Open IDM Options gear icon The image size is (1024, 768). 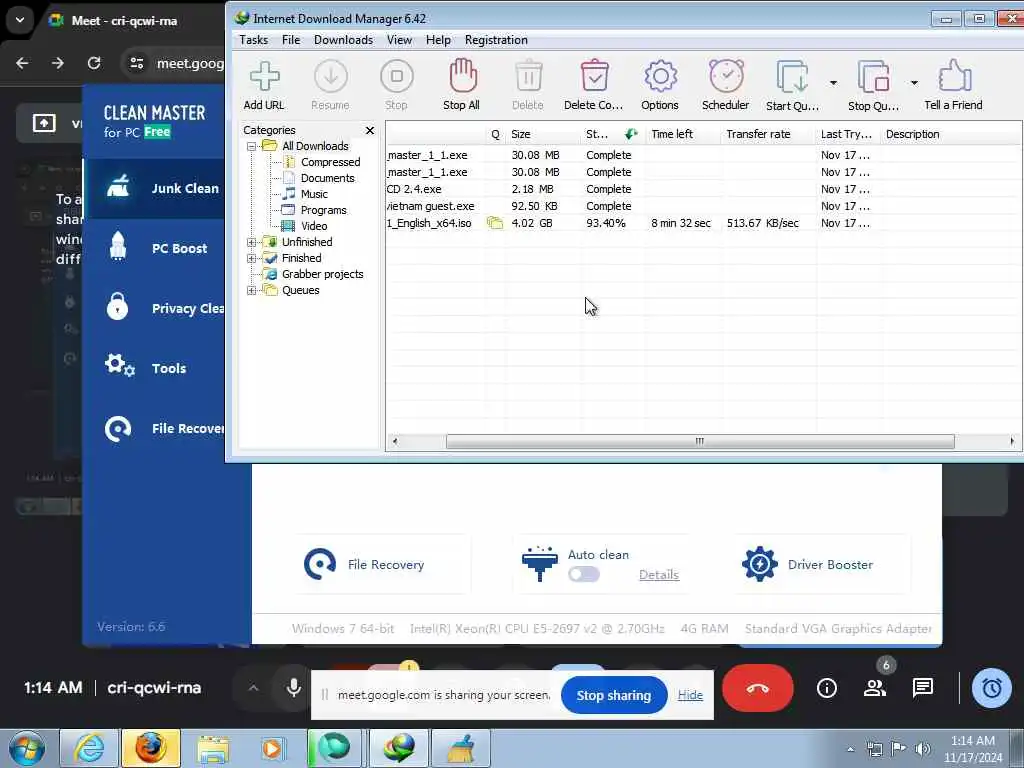[x=660, y=85]
